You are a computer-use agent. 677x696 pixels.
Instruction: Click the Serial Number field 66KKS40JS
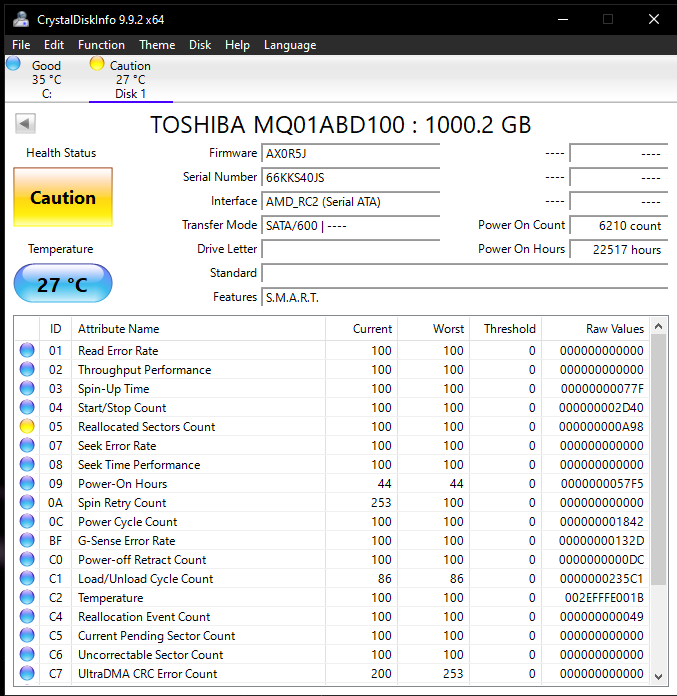351,178
